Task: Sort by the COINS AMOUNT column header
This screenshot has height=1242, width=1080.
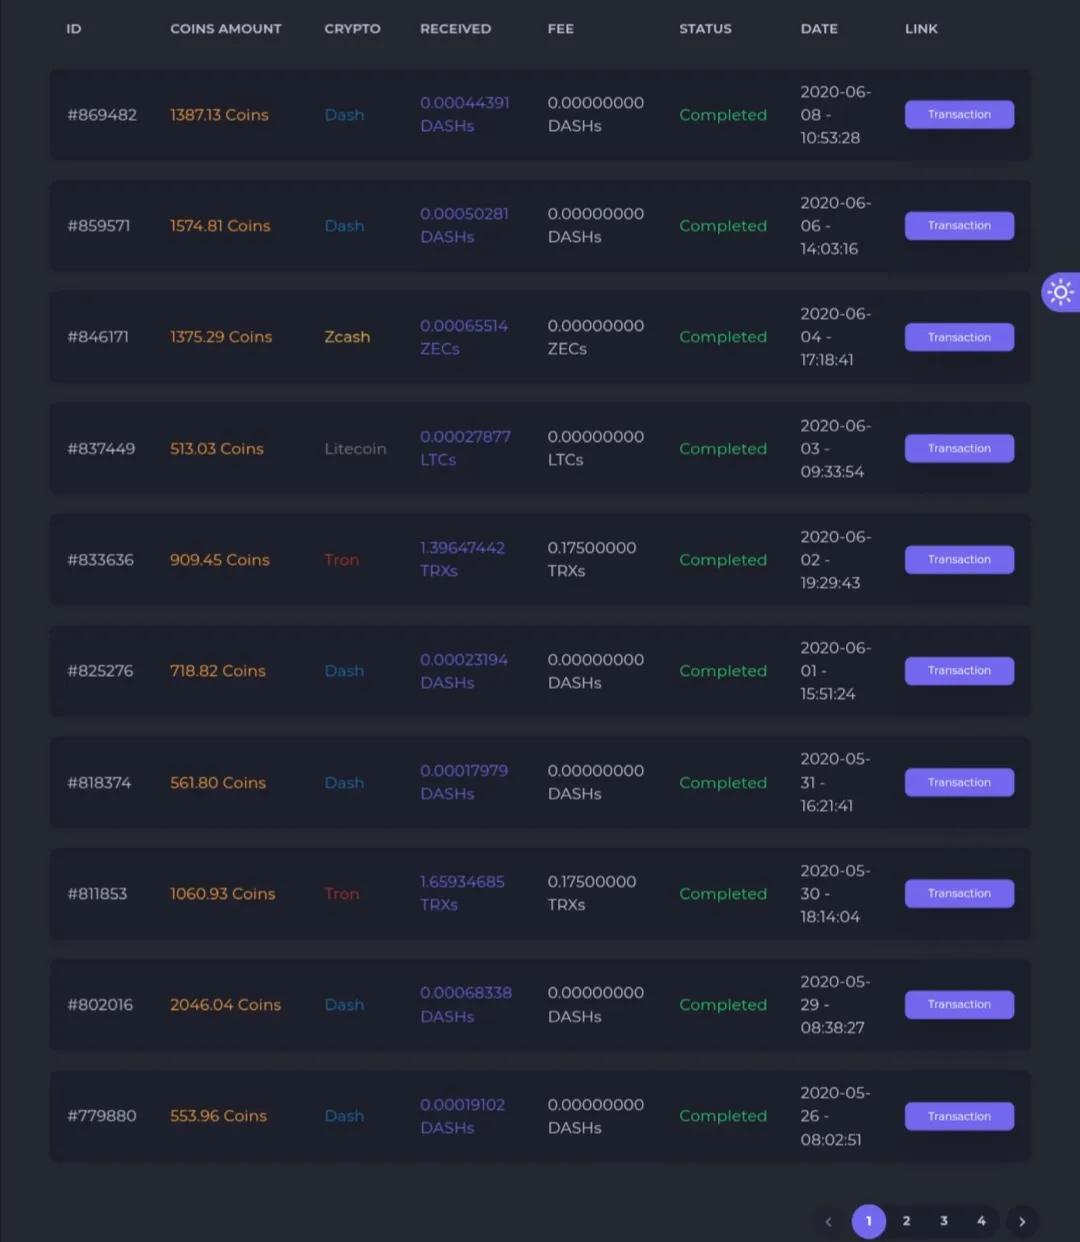Action: [x=226, y=29]
